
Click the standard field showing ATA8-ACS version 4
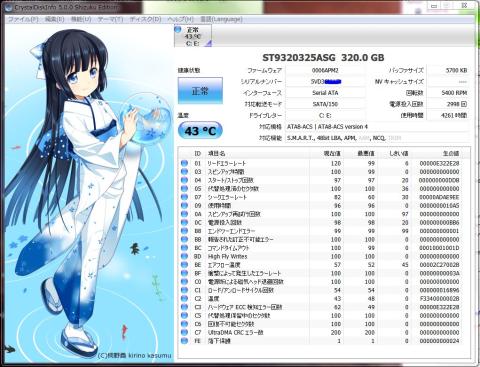377,127
